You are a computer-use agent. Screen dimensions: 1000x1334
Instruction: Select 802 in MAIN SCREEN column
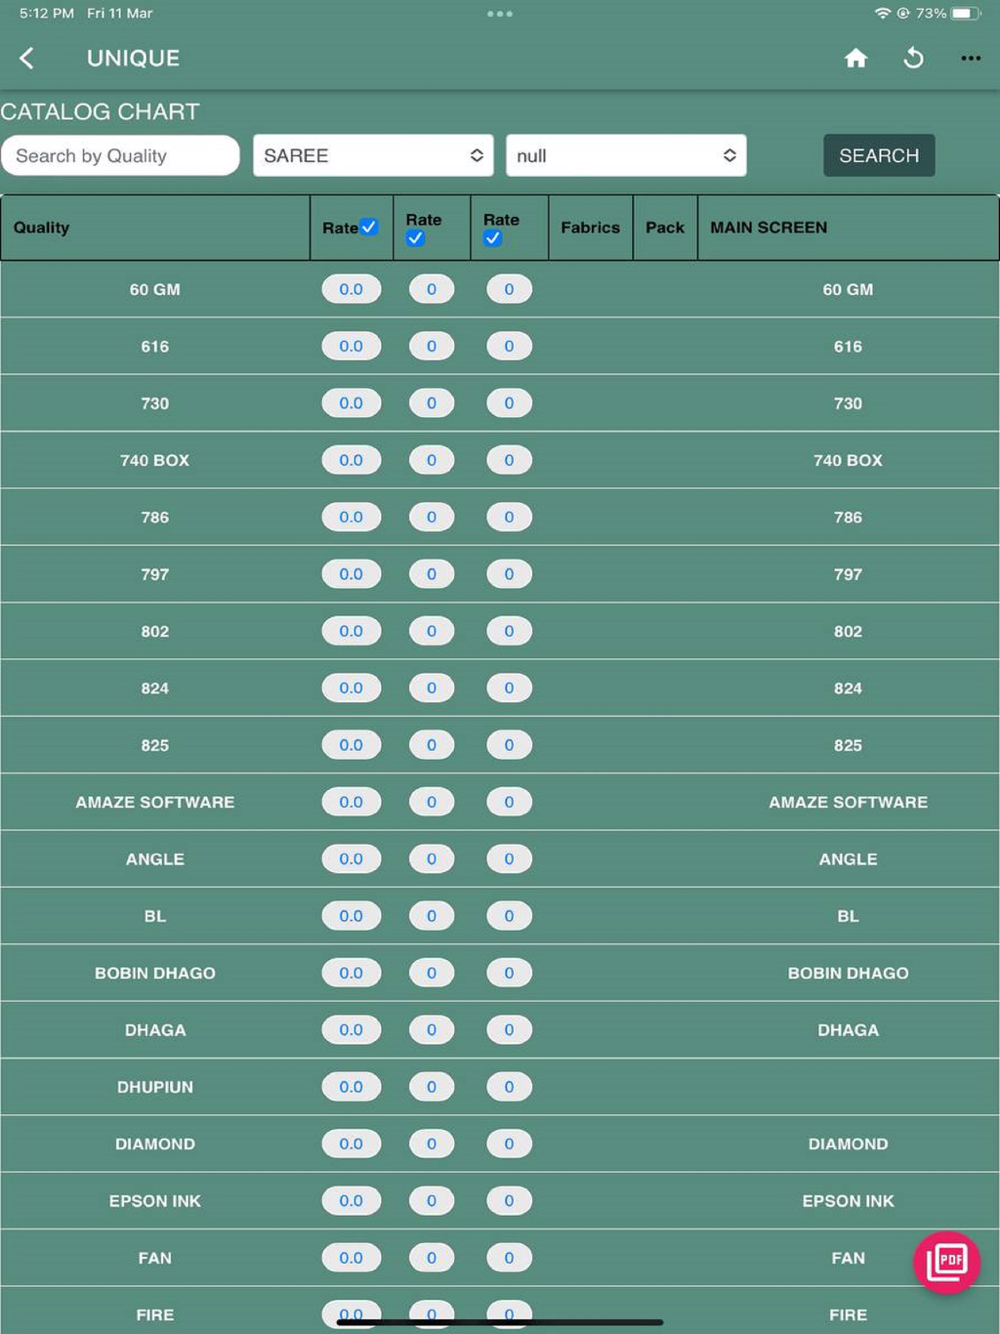coord(848,631)
